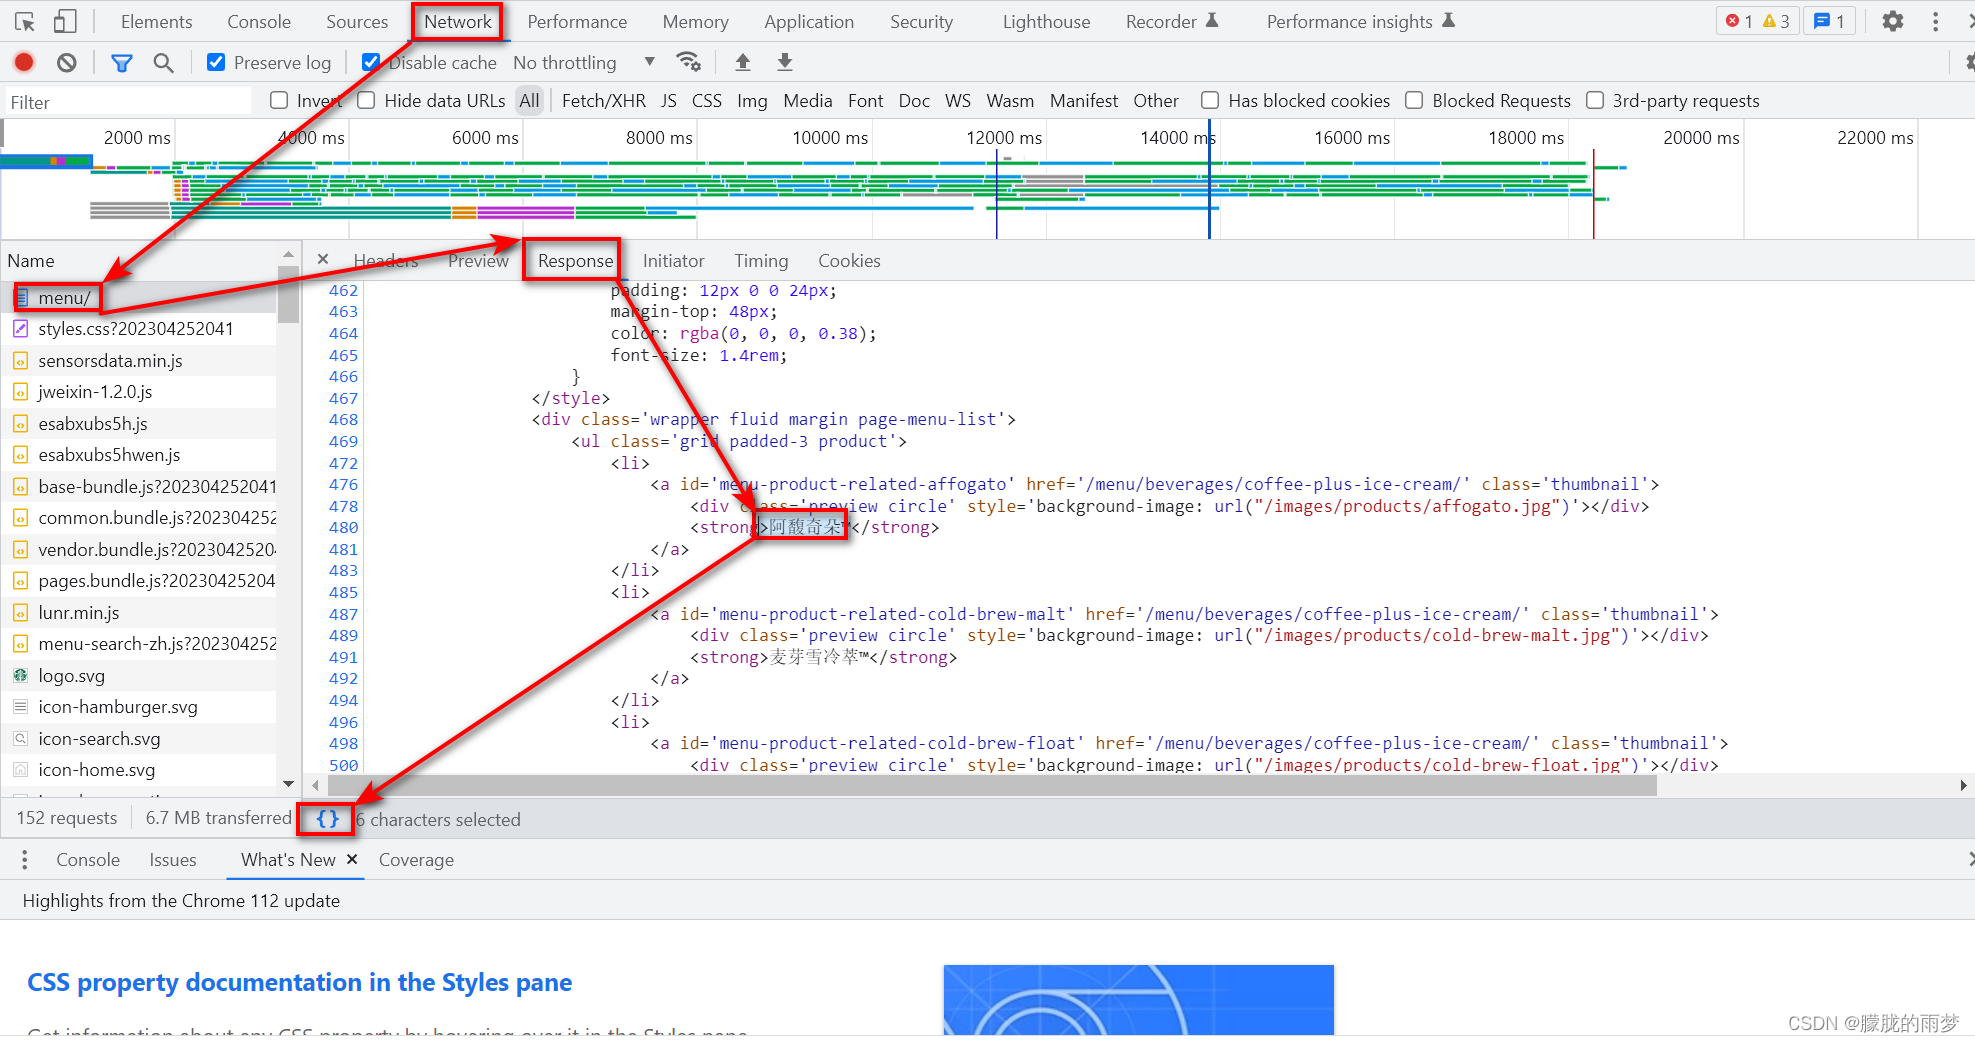The width and height of the screenshot is (1975, 1042).
Task: Switch to the Performance tab
Action: click(577, 21)
